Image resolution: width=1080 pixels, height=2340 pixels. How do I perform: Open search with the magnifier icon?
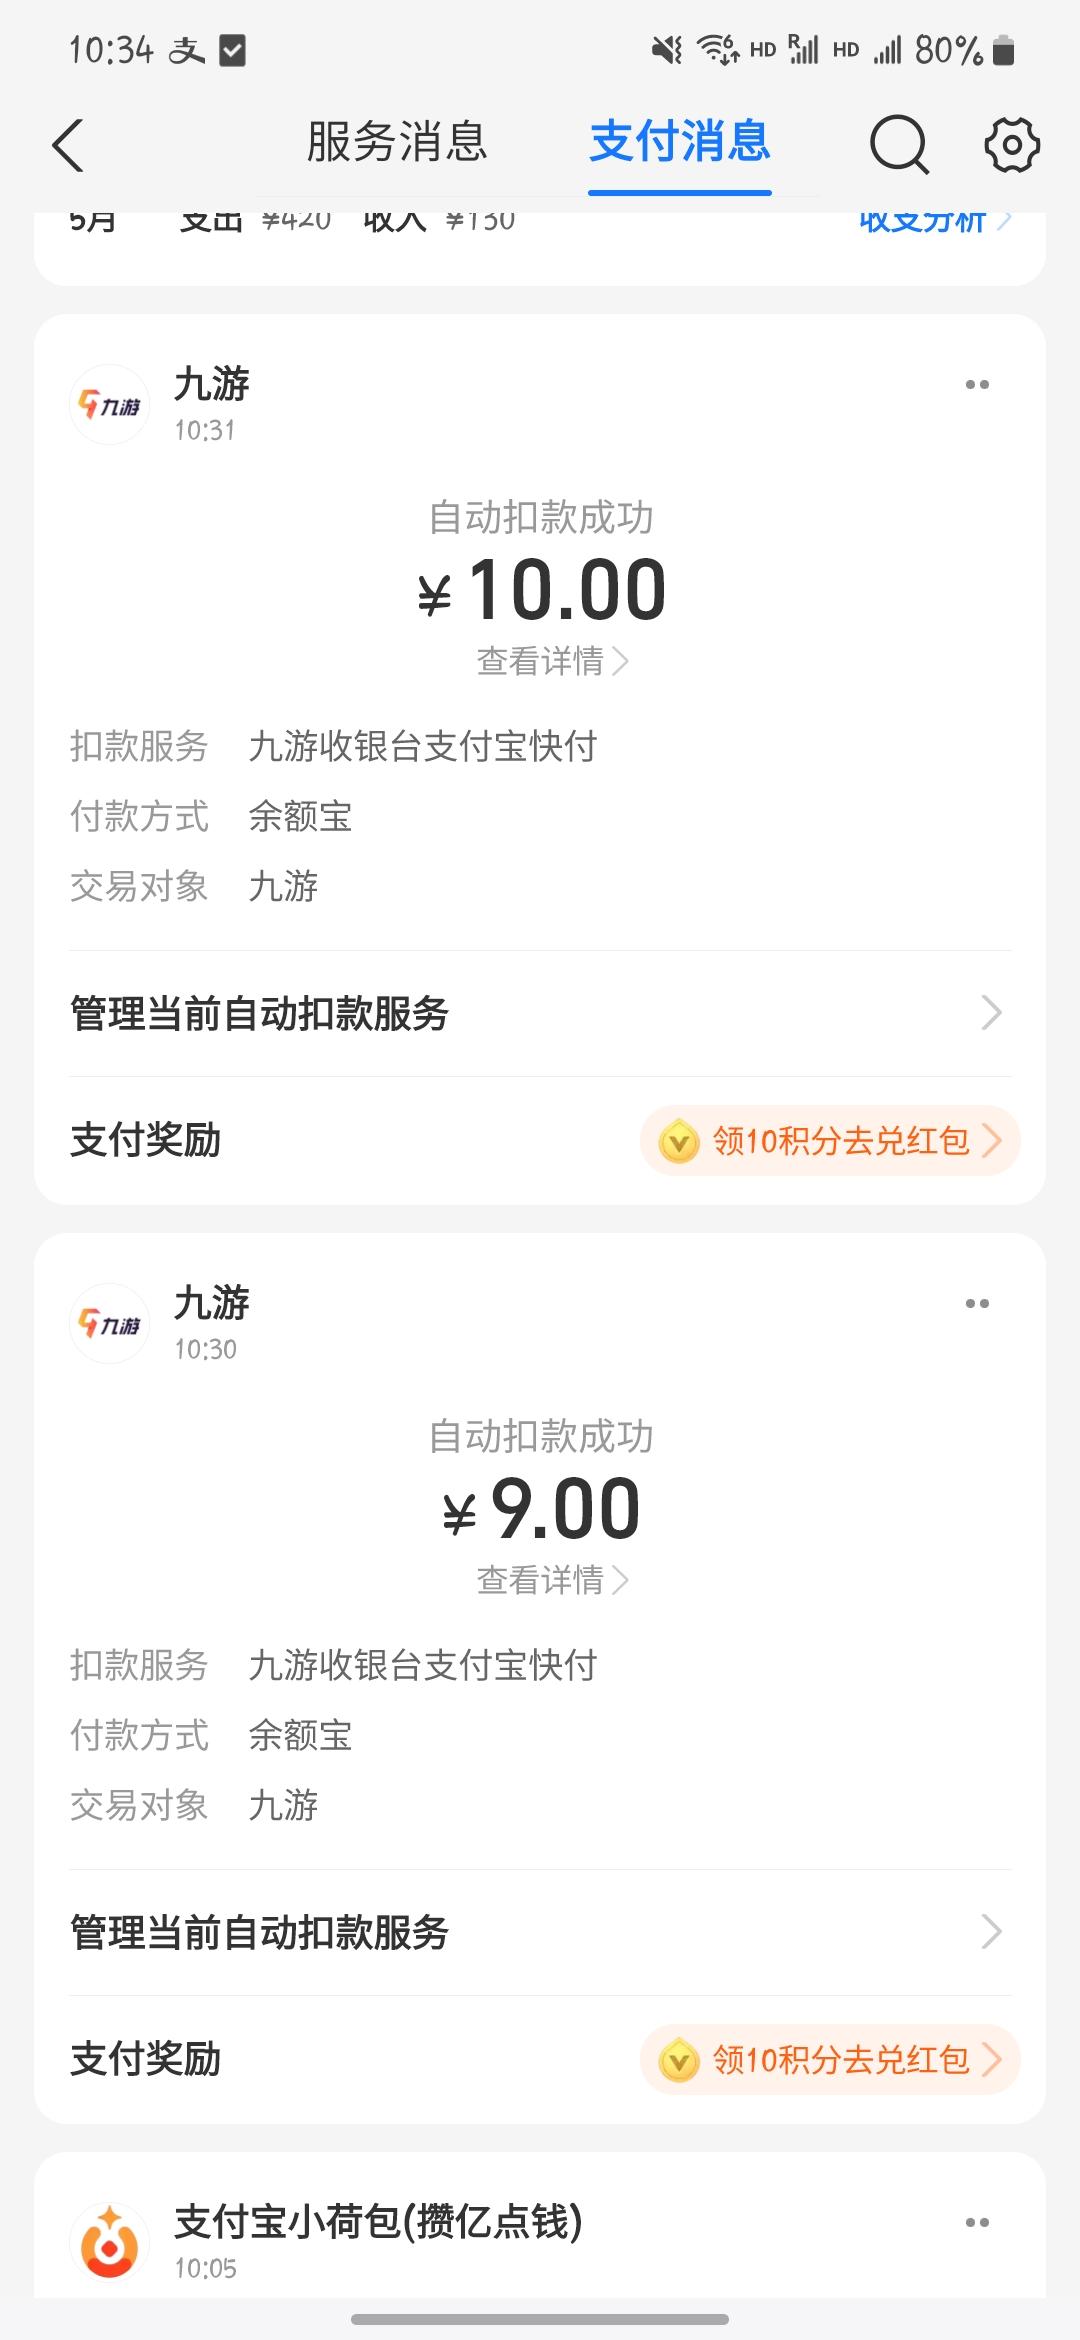pyautogui.click(x=898, y=146)
